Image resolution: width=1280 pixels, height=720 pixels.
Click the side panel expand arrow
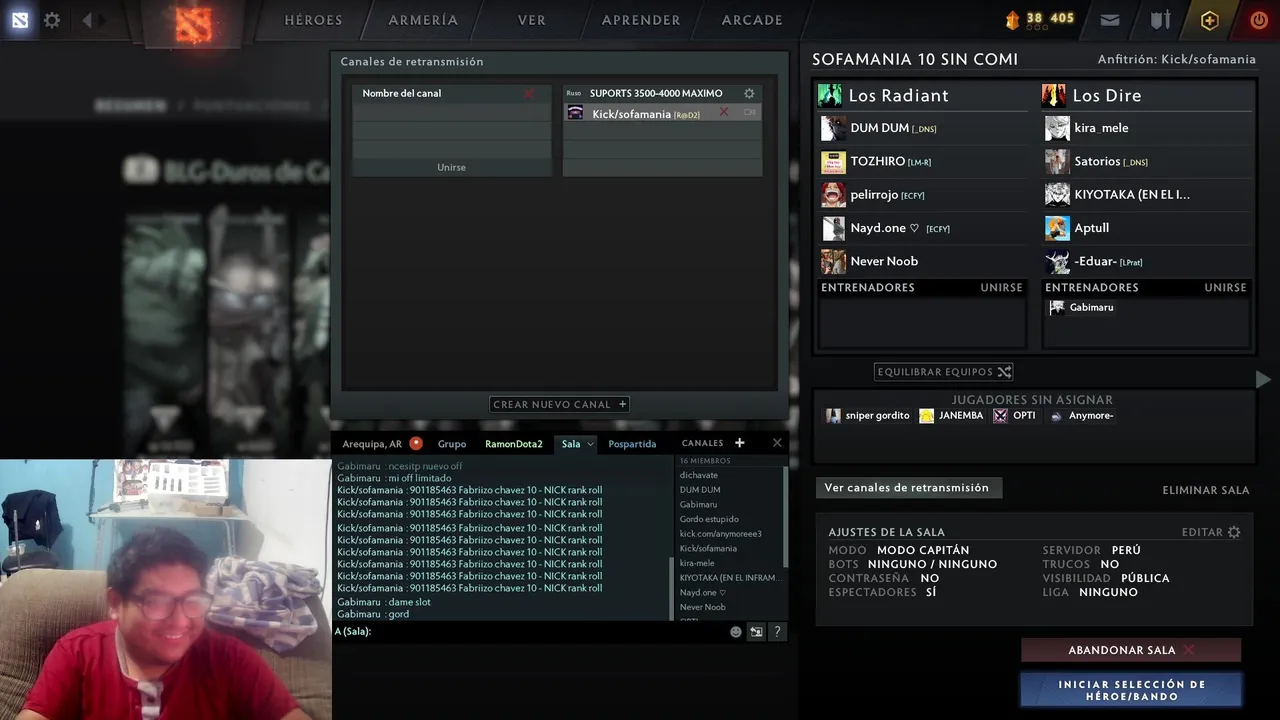click(1263, 379)
